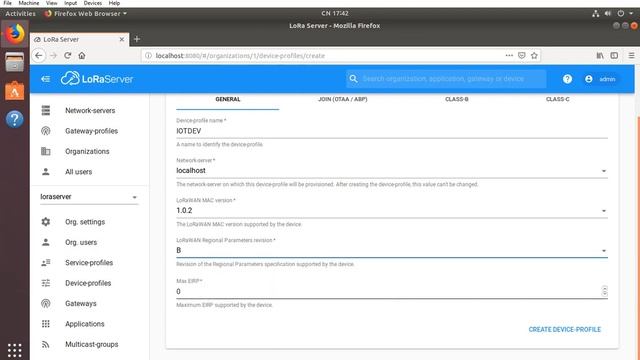Open the Gateway-profiles link
Screen dimensions: 640x360
[91, 131]
